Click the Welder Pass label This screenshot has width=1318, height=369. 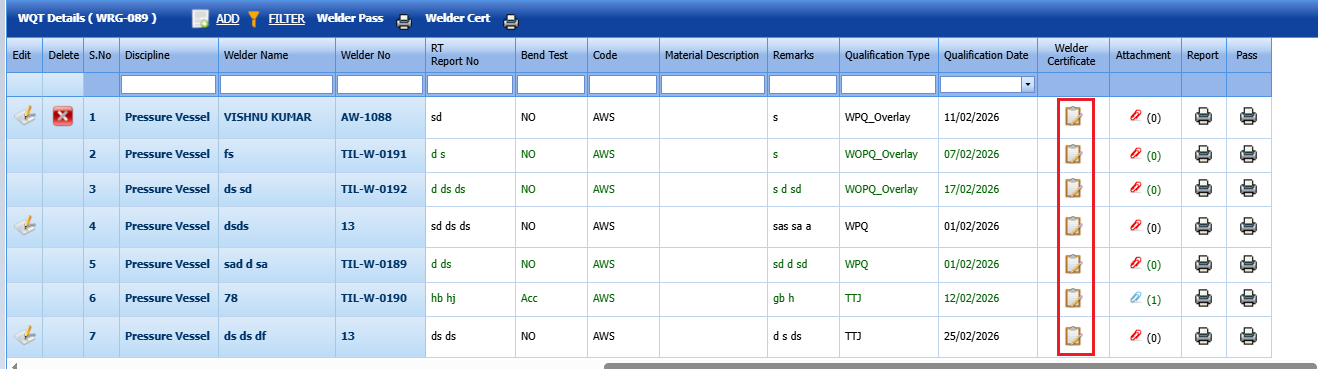pyautogui.click(x=350, y=19)
